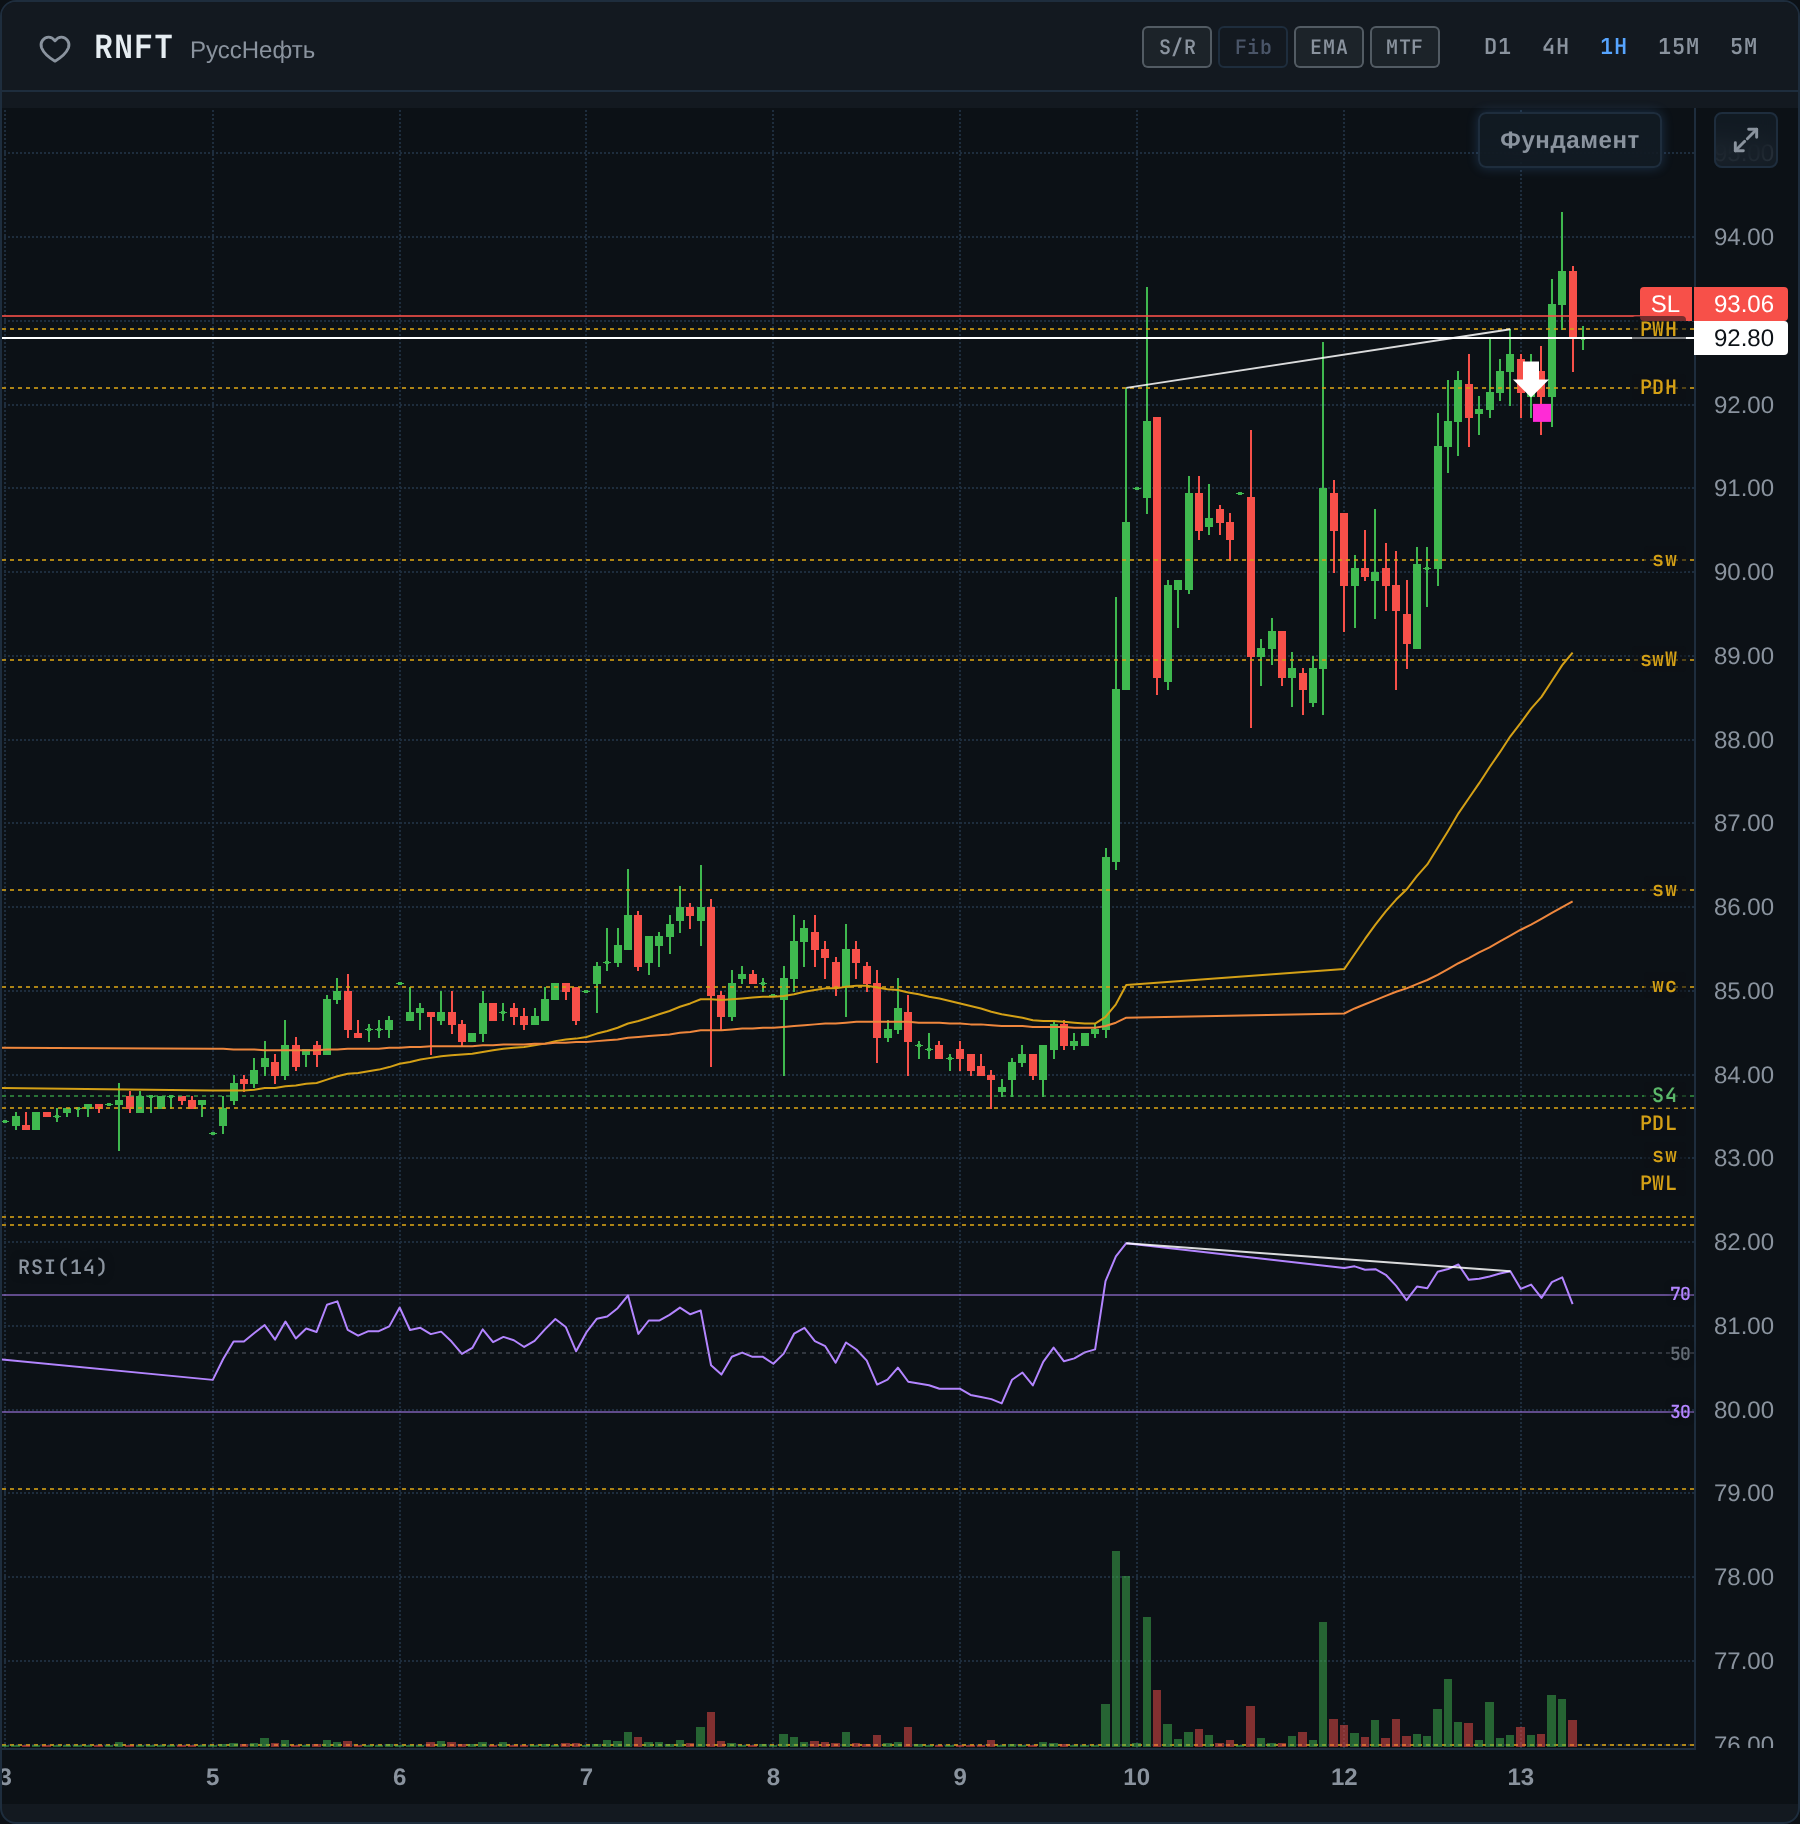Toggle EMA overlay

point(1329,47)
